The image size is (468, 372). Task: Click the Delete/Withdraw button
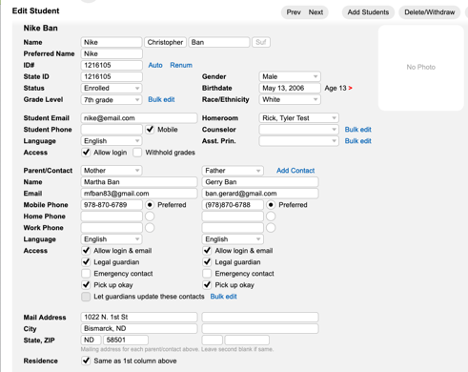tap(430, 12)
